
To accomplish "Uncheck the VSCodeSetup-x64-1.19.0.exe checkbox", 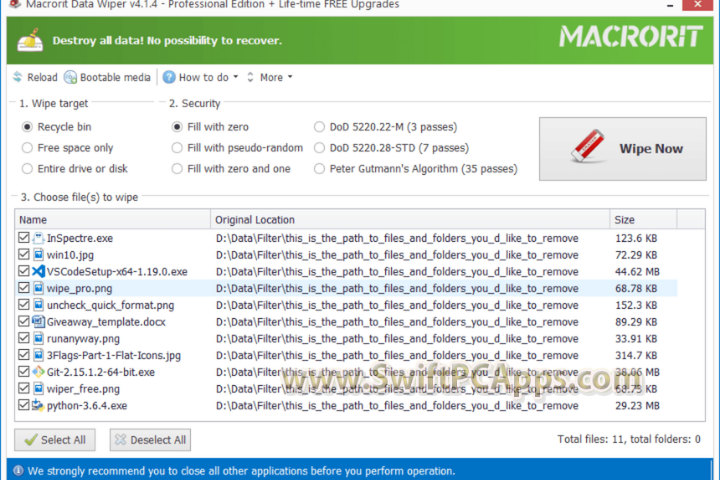I will [23, 271].
